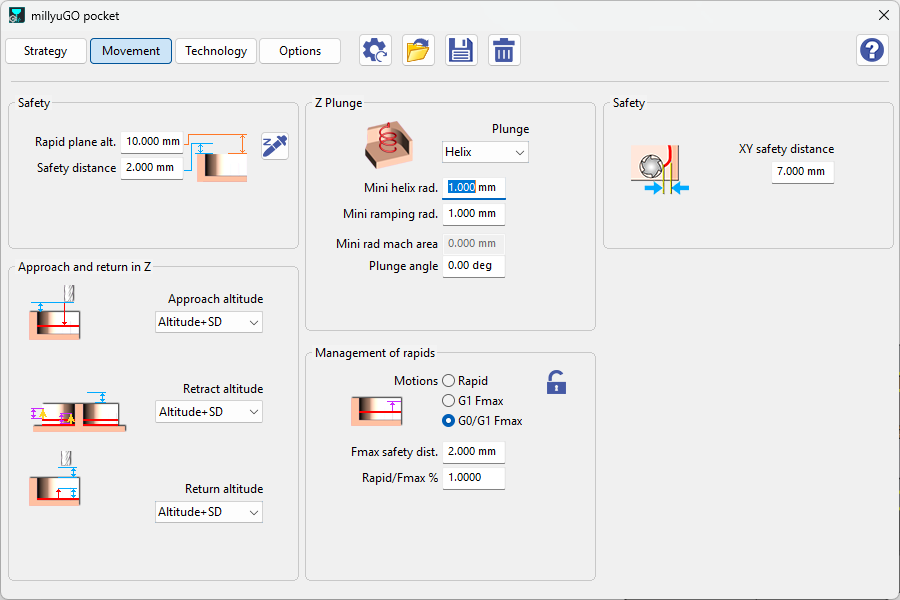The image size is (900, 600).
Task: Select the Rapid motions radio button
Action: [449, 381]
